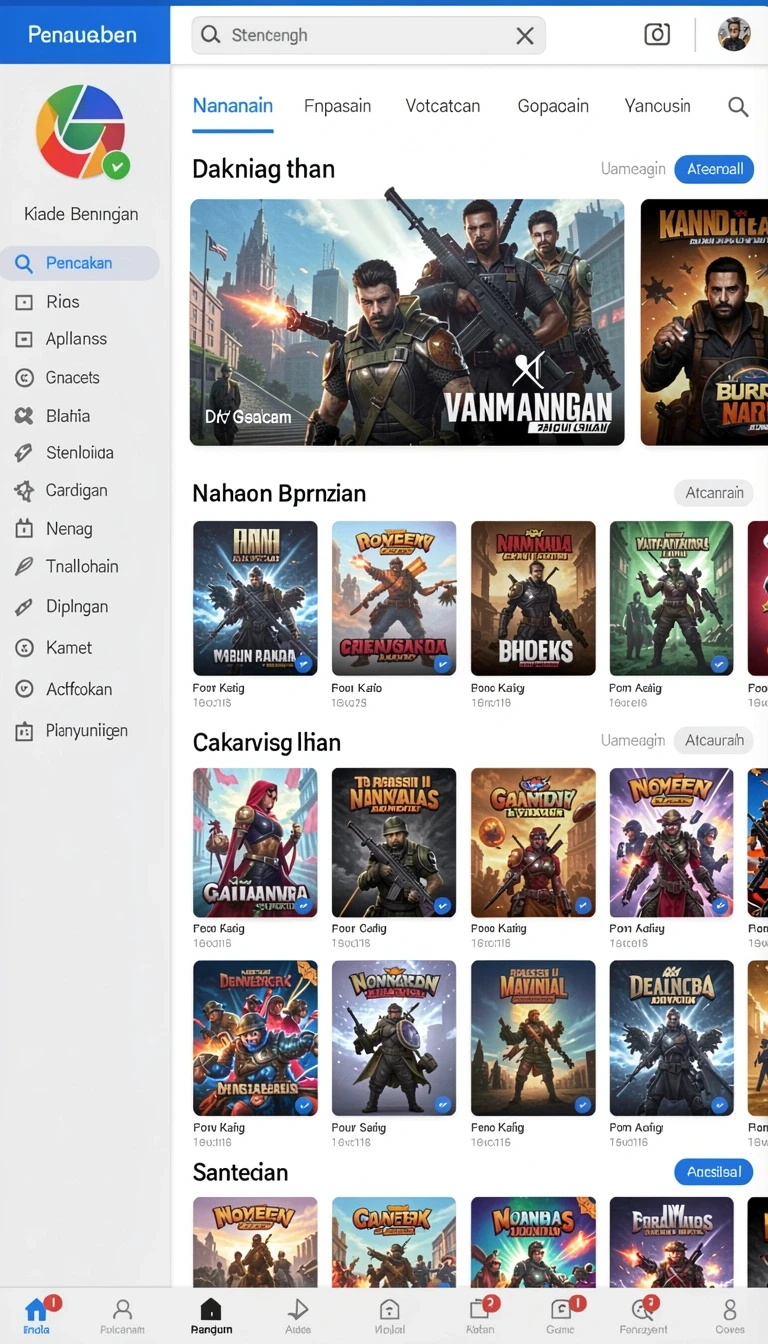The image size is (768, 1344).
Task: Switch to the Gopacain tab
Action: 553,106
